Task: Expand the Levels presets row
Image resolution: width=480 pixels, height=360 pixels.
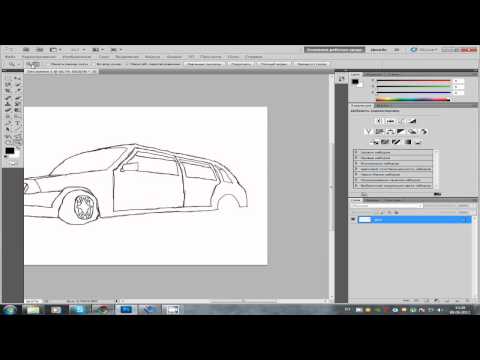Action: point(356,152)
